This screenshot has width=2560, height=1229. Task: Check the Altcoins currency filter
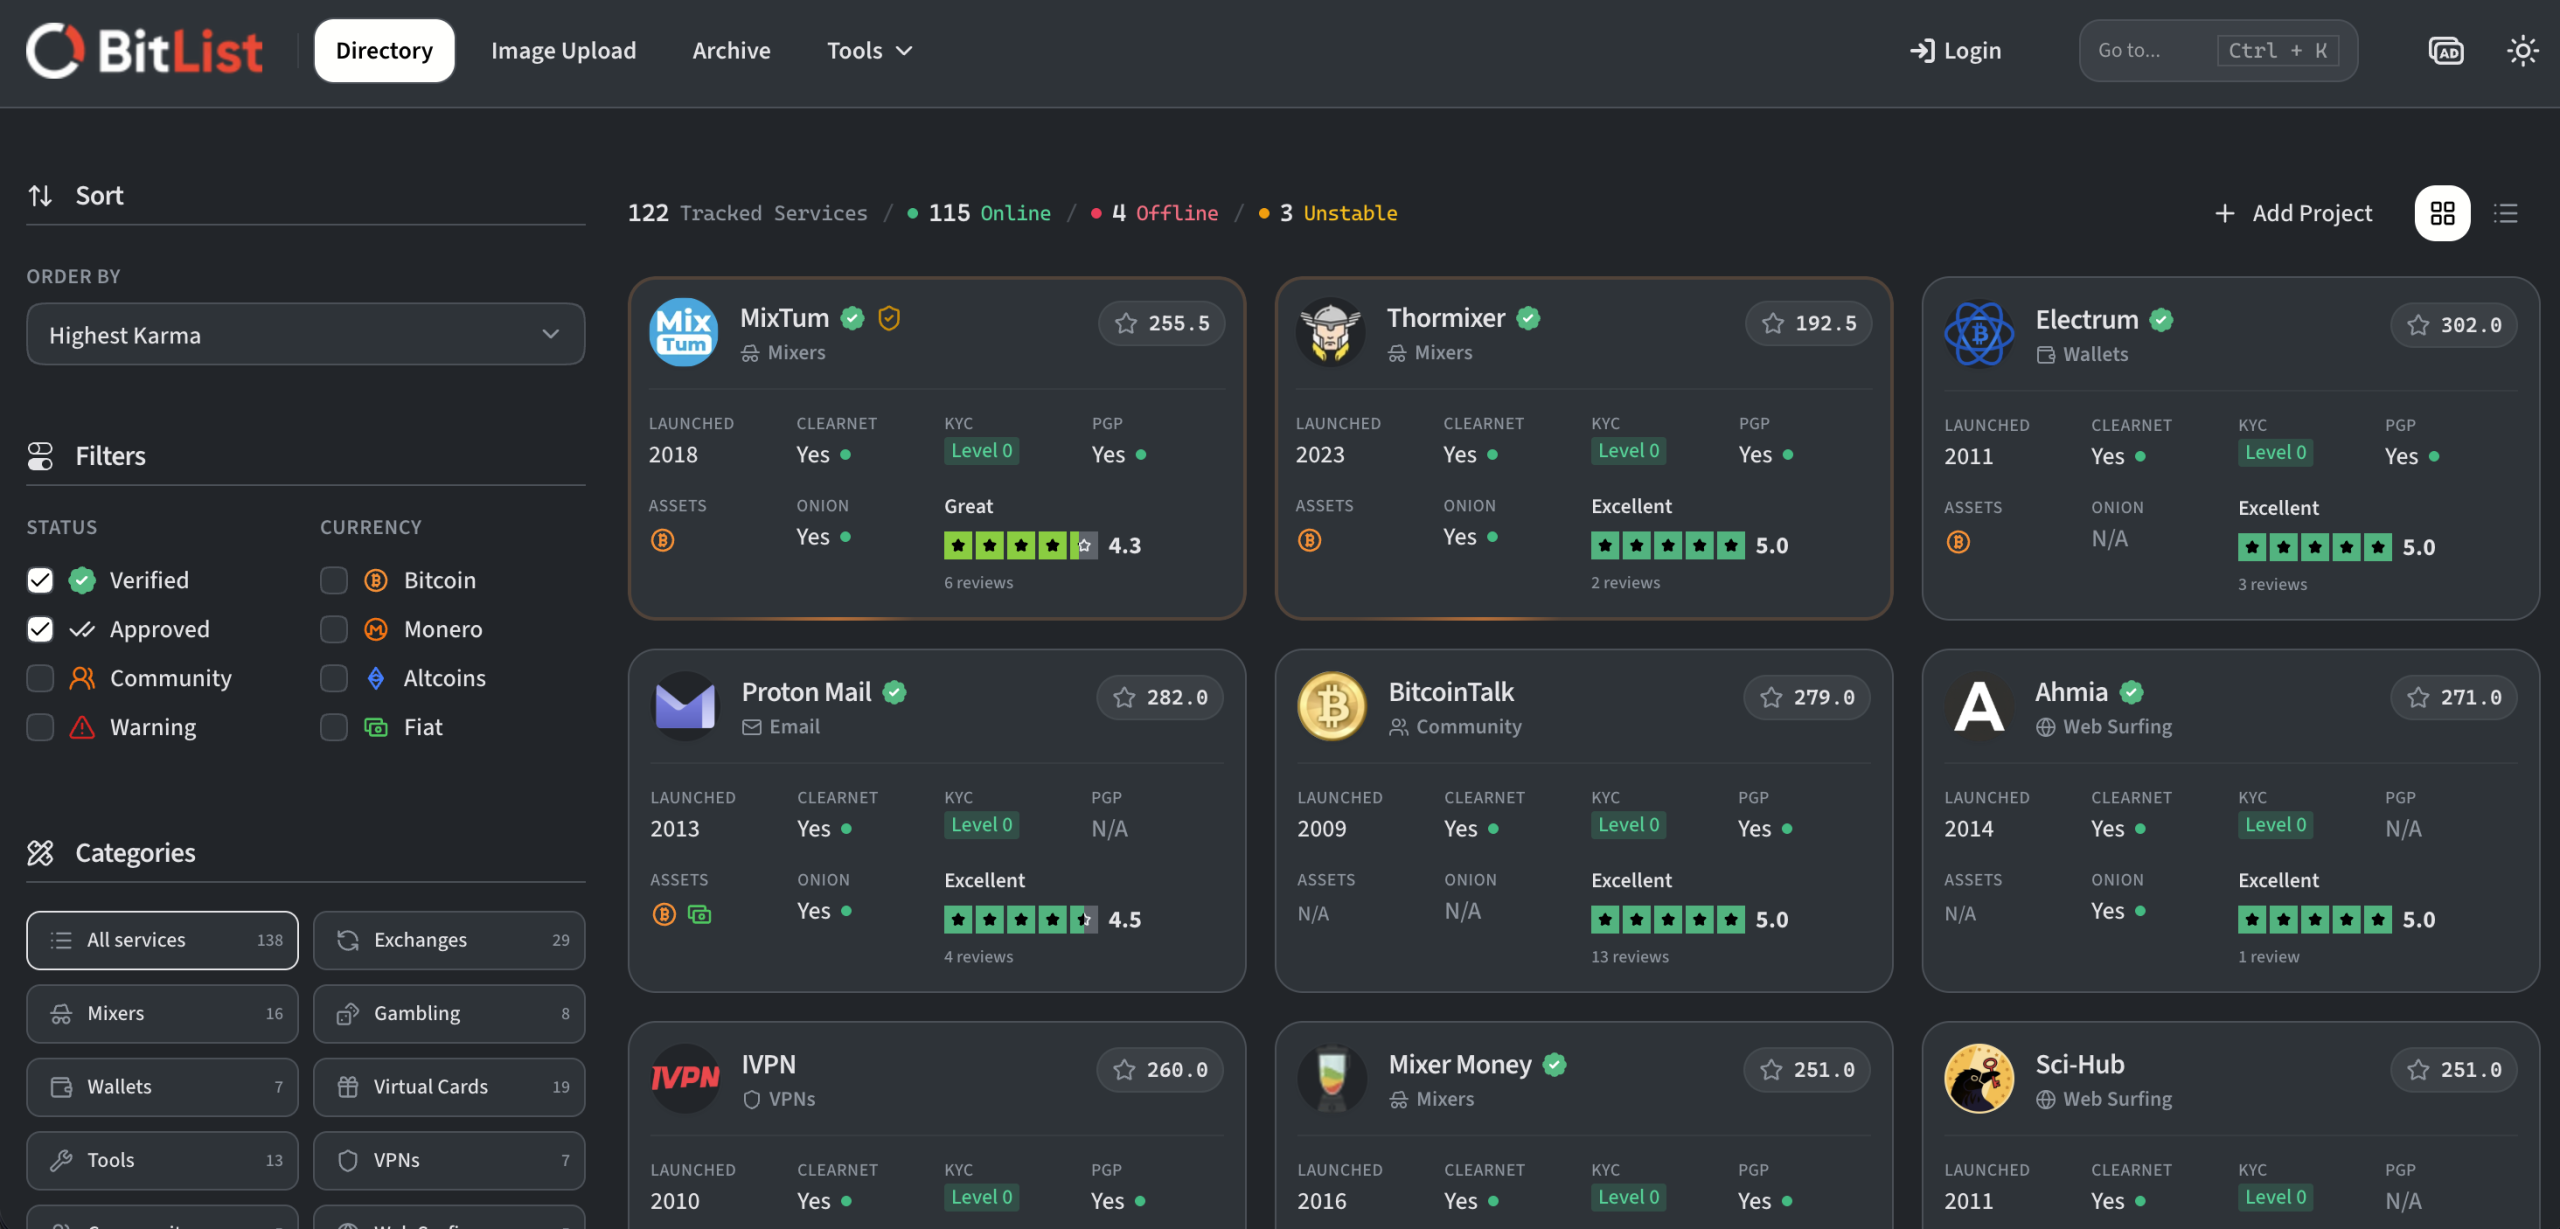click(x=334, y=678)
